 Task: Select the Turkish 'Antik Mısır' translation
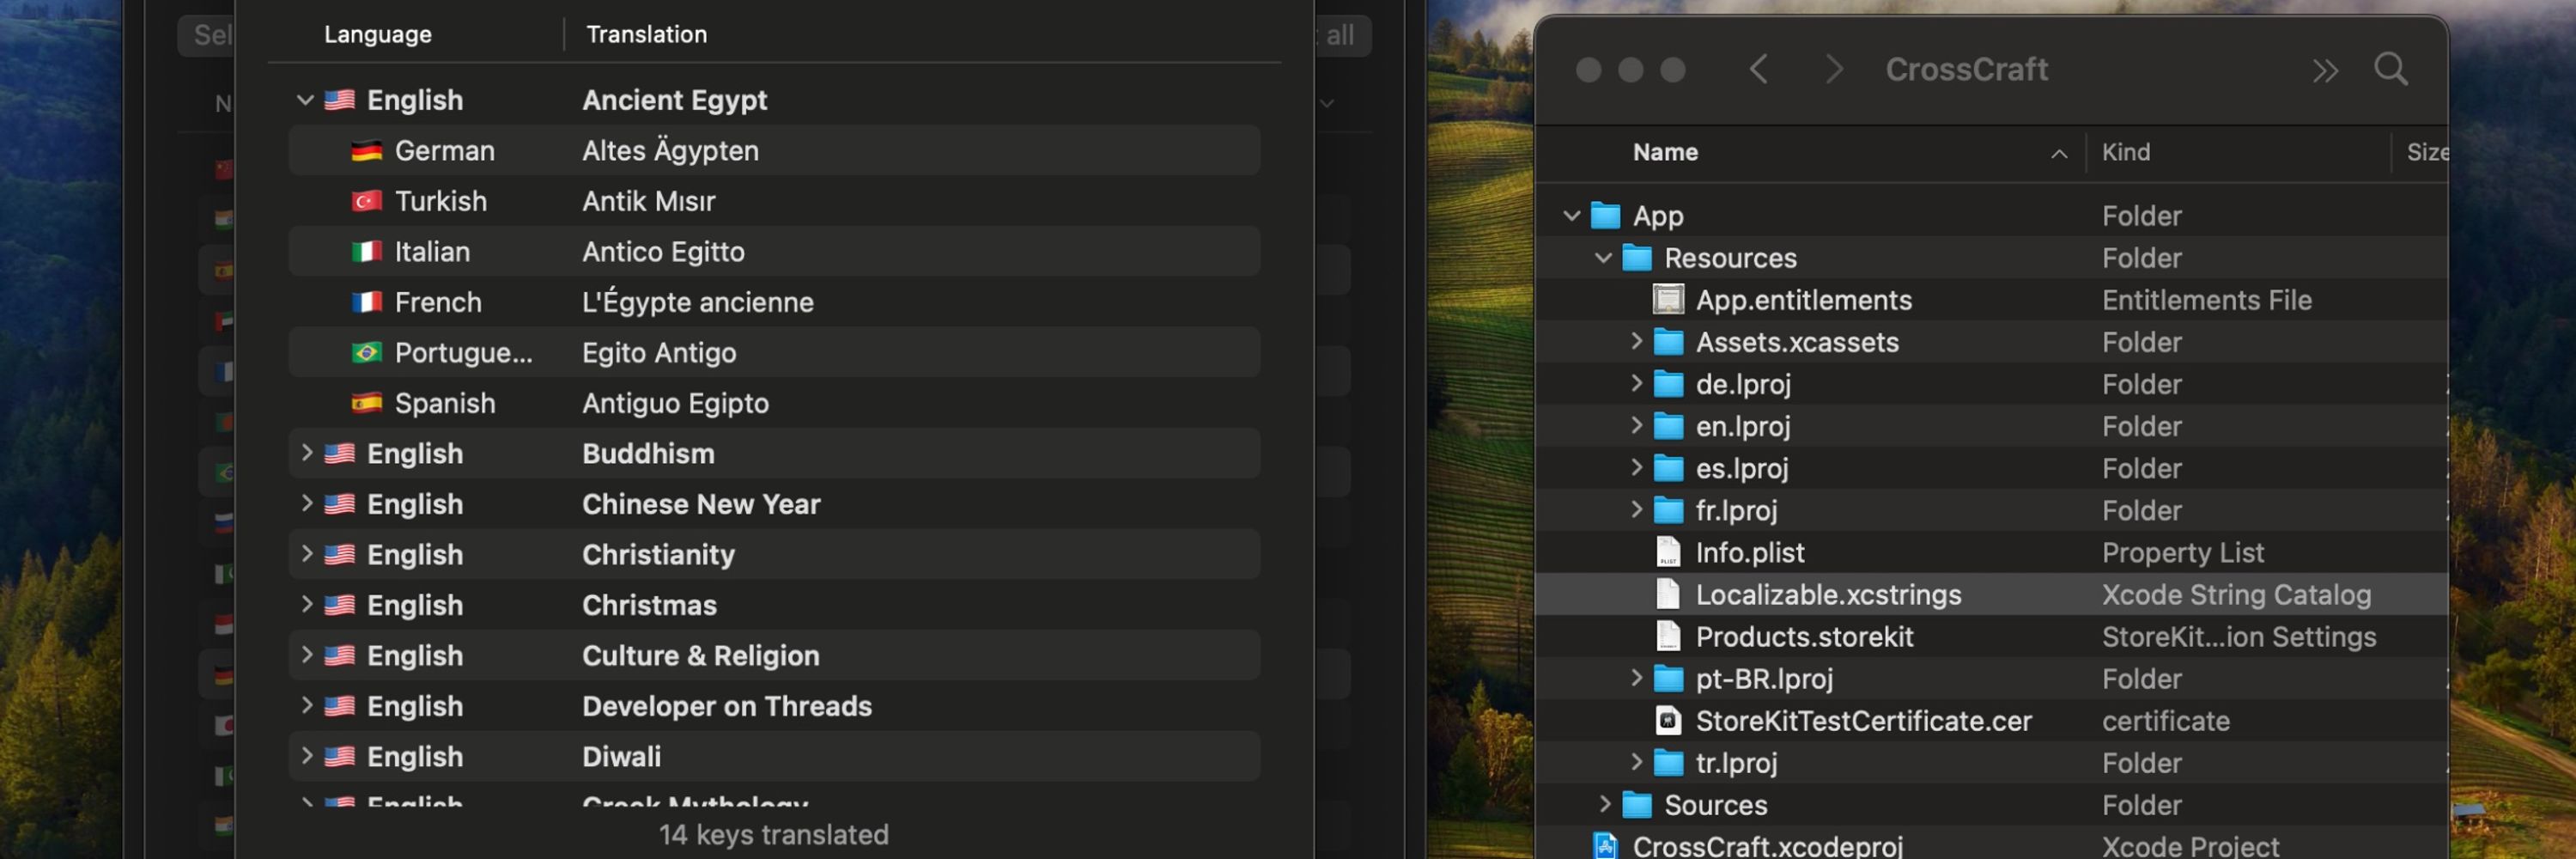coord(648,201)
